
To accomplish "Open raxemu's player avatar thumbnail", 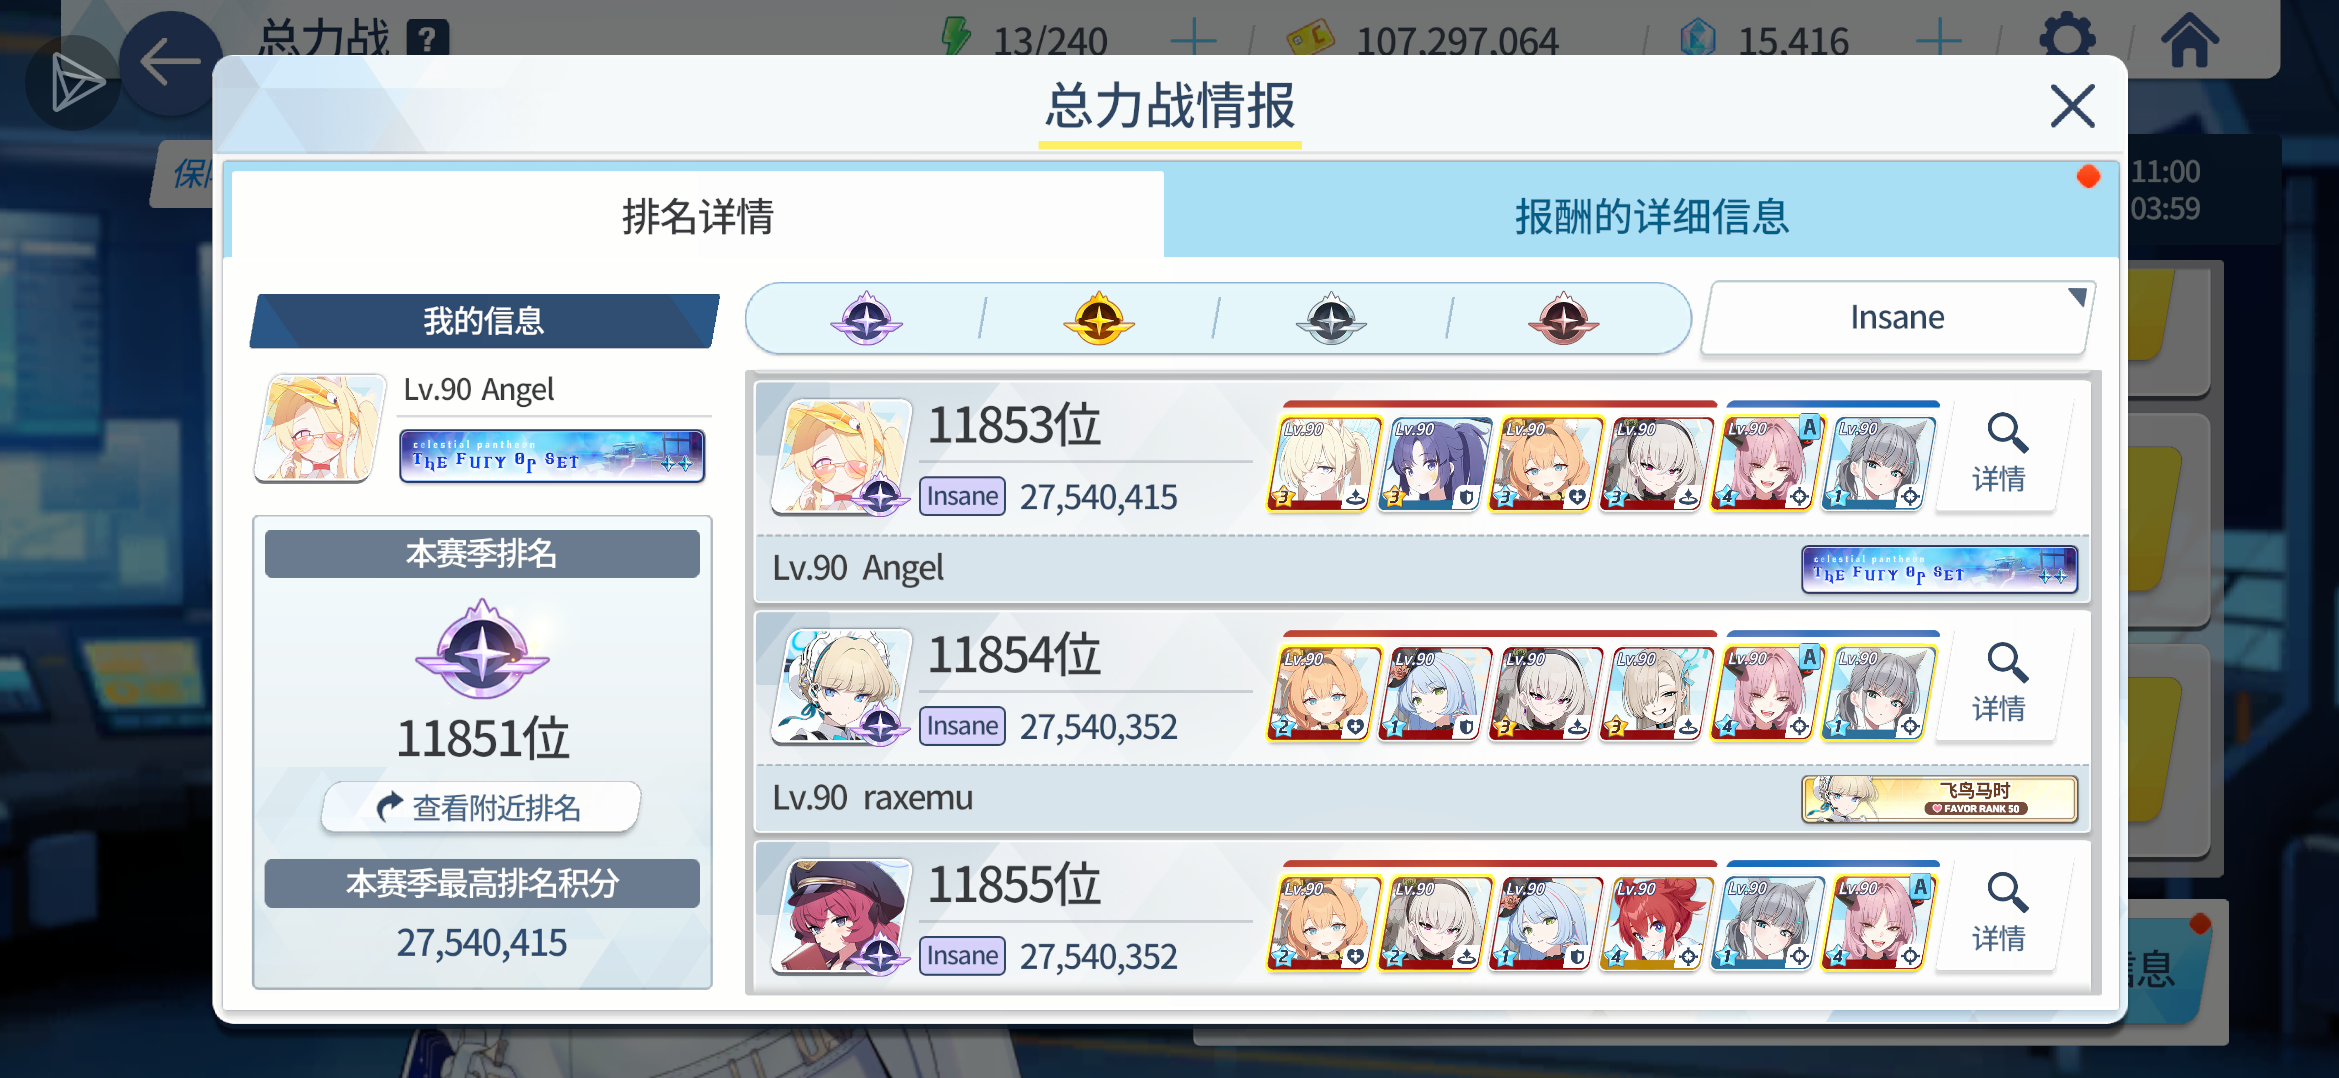I will (x=842, y=686).
